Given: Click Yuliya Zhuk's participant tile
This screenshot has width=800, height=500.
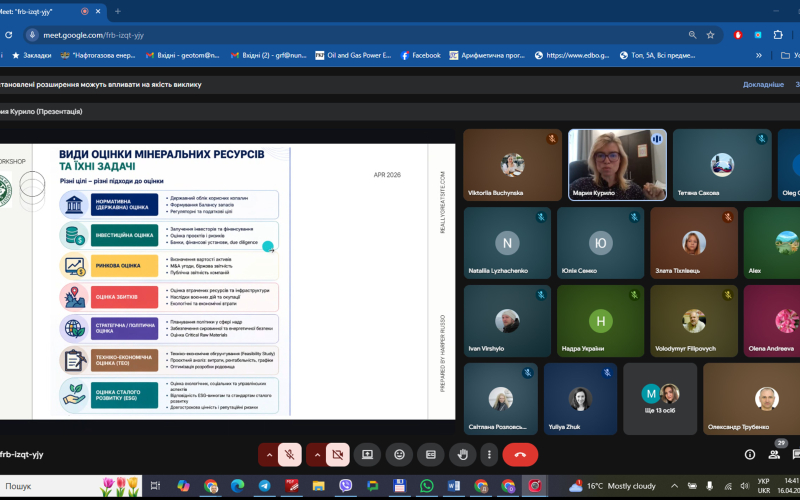Looking at the screenshot, I should (580, 399).
